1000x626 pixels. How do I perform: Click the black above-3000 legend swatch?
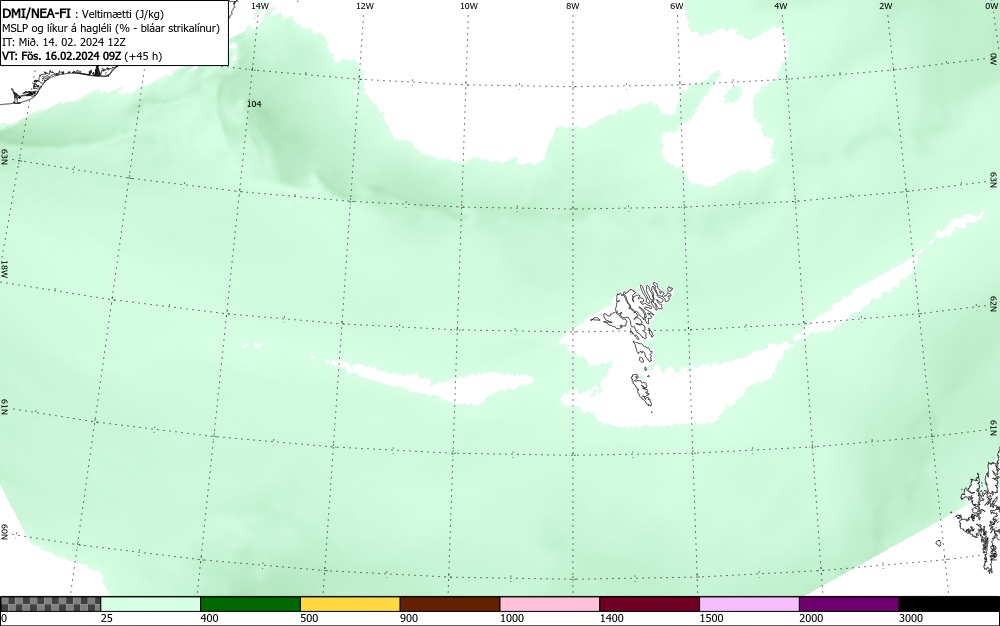click(949, 604)
